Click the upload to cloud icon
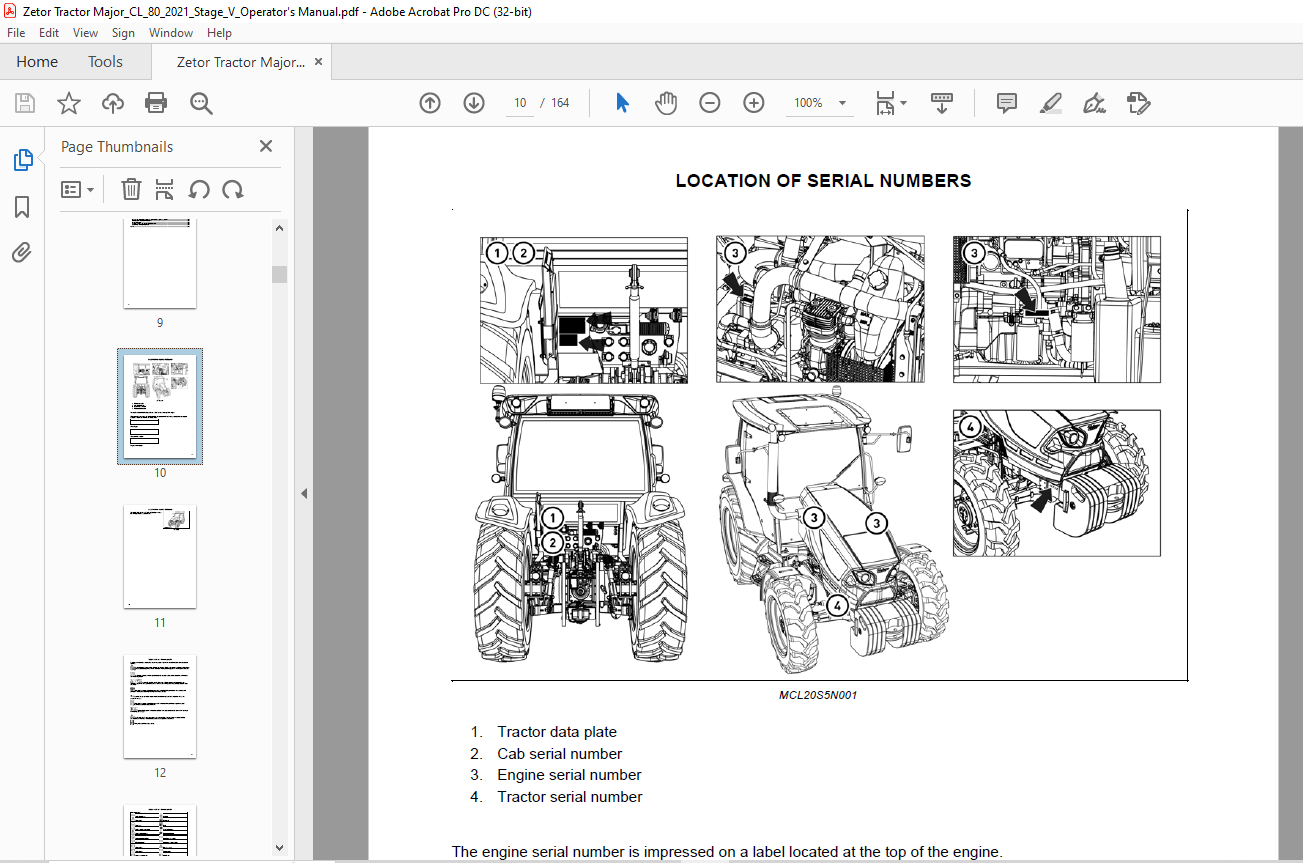 [112, 103]
